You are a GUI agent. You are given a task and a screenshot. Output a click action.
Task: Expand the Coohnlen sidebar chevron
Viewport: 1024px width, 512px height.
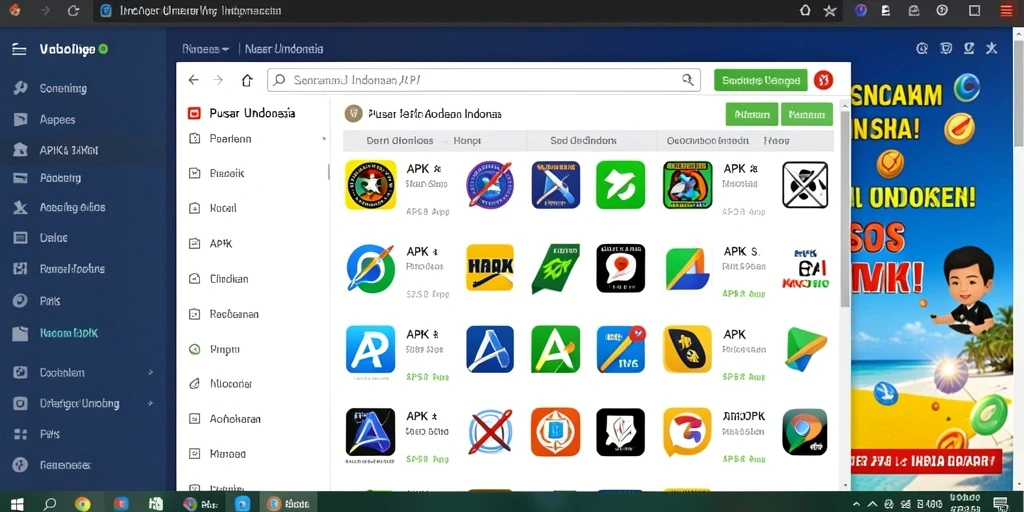[150, 372]
